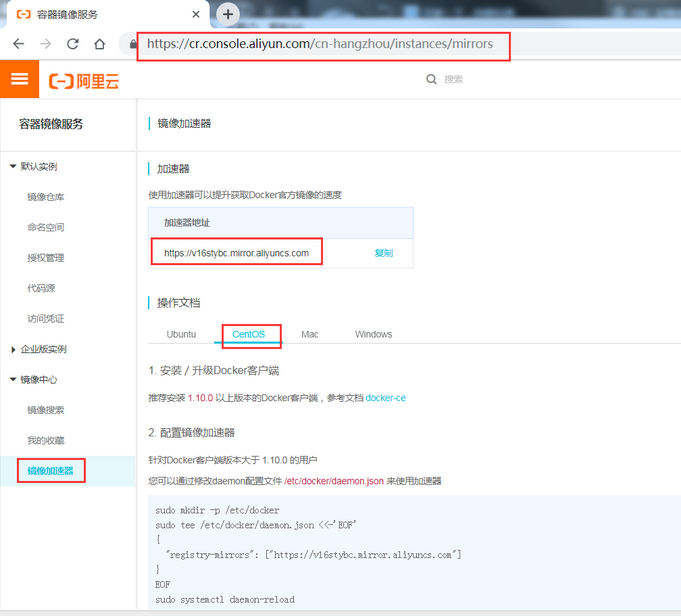Click the 加速器地址 header
The image size is (681, 616).
(x=187, y=223)
